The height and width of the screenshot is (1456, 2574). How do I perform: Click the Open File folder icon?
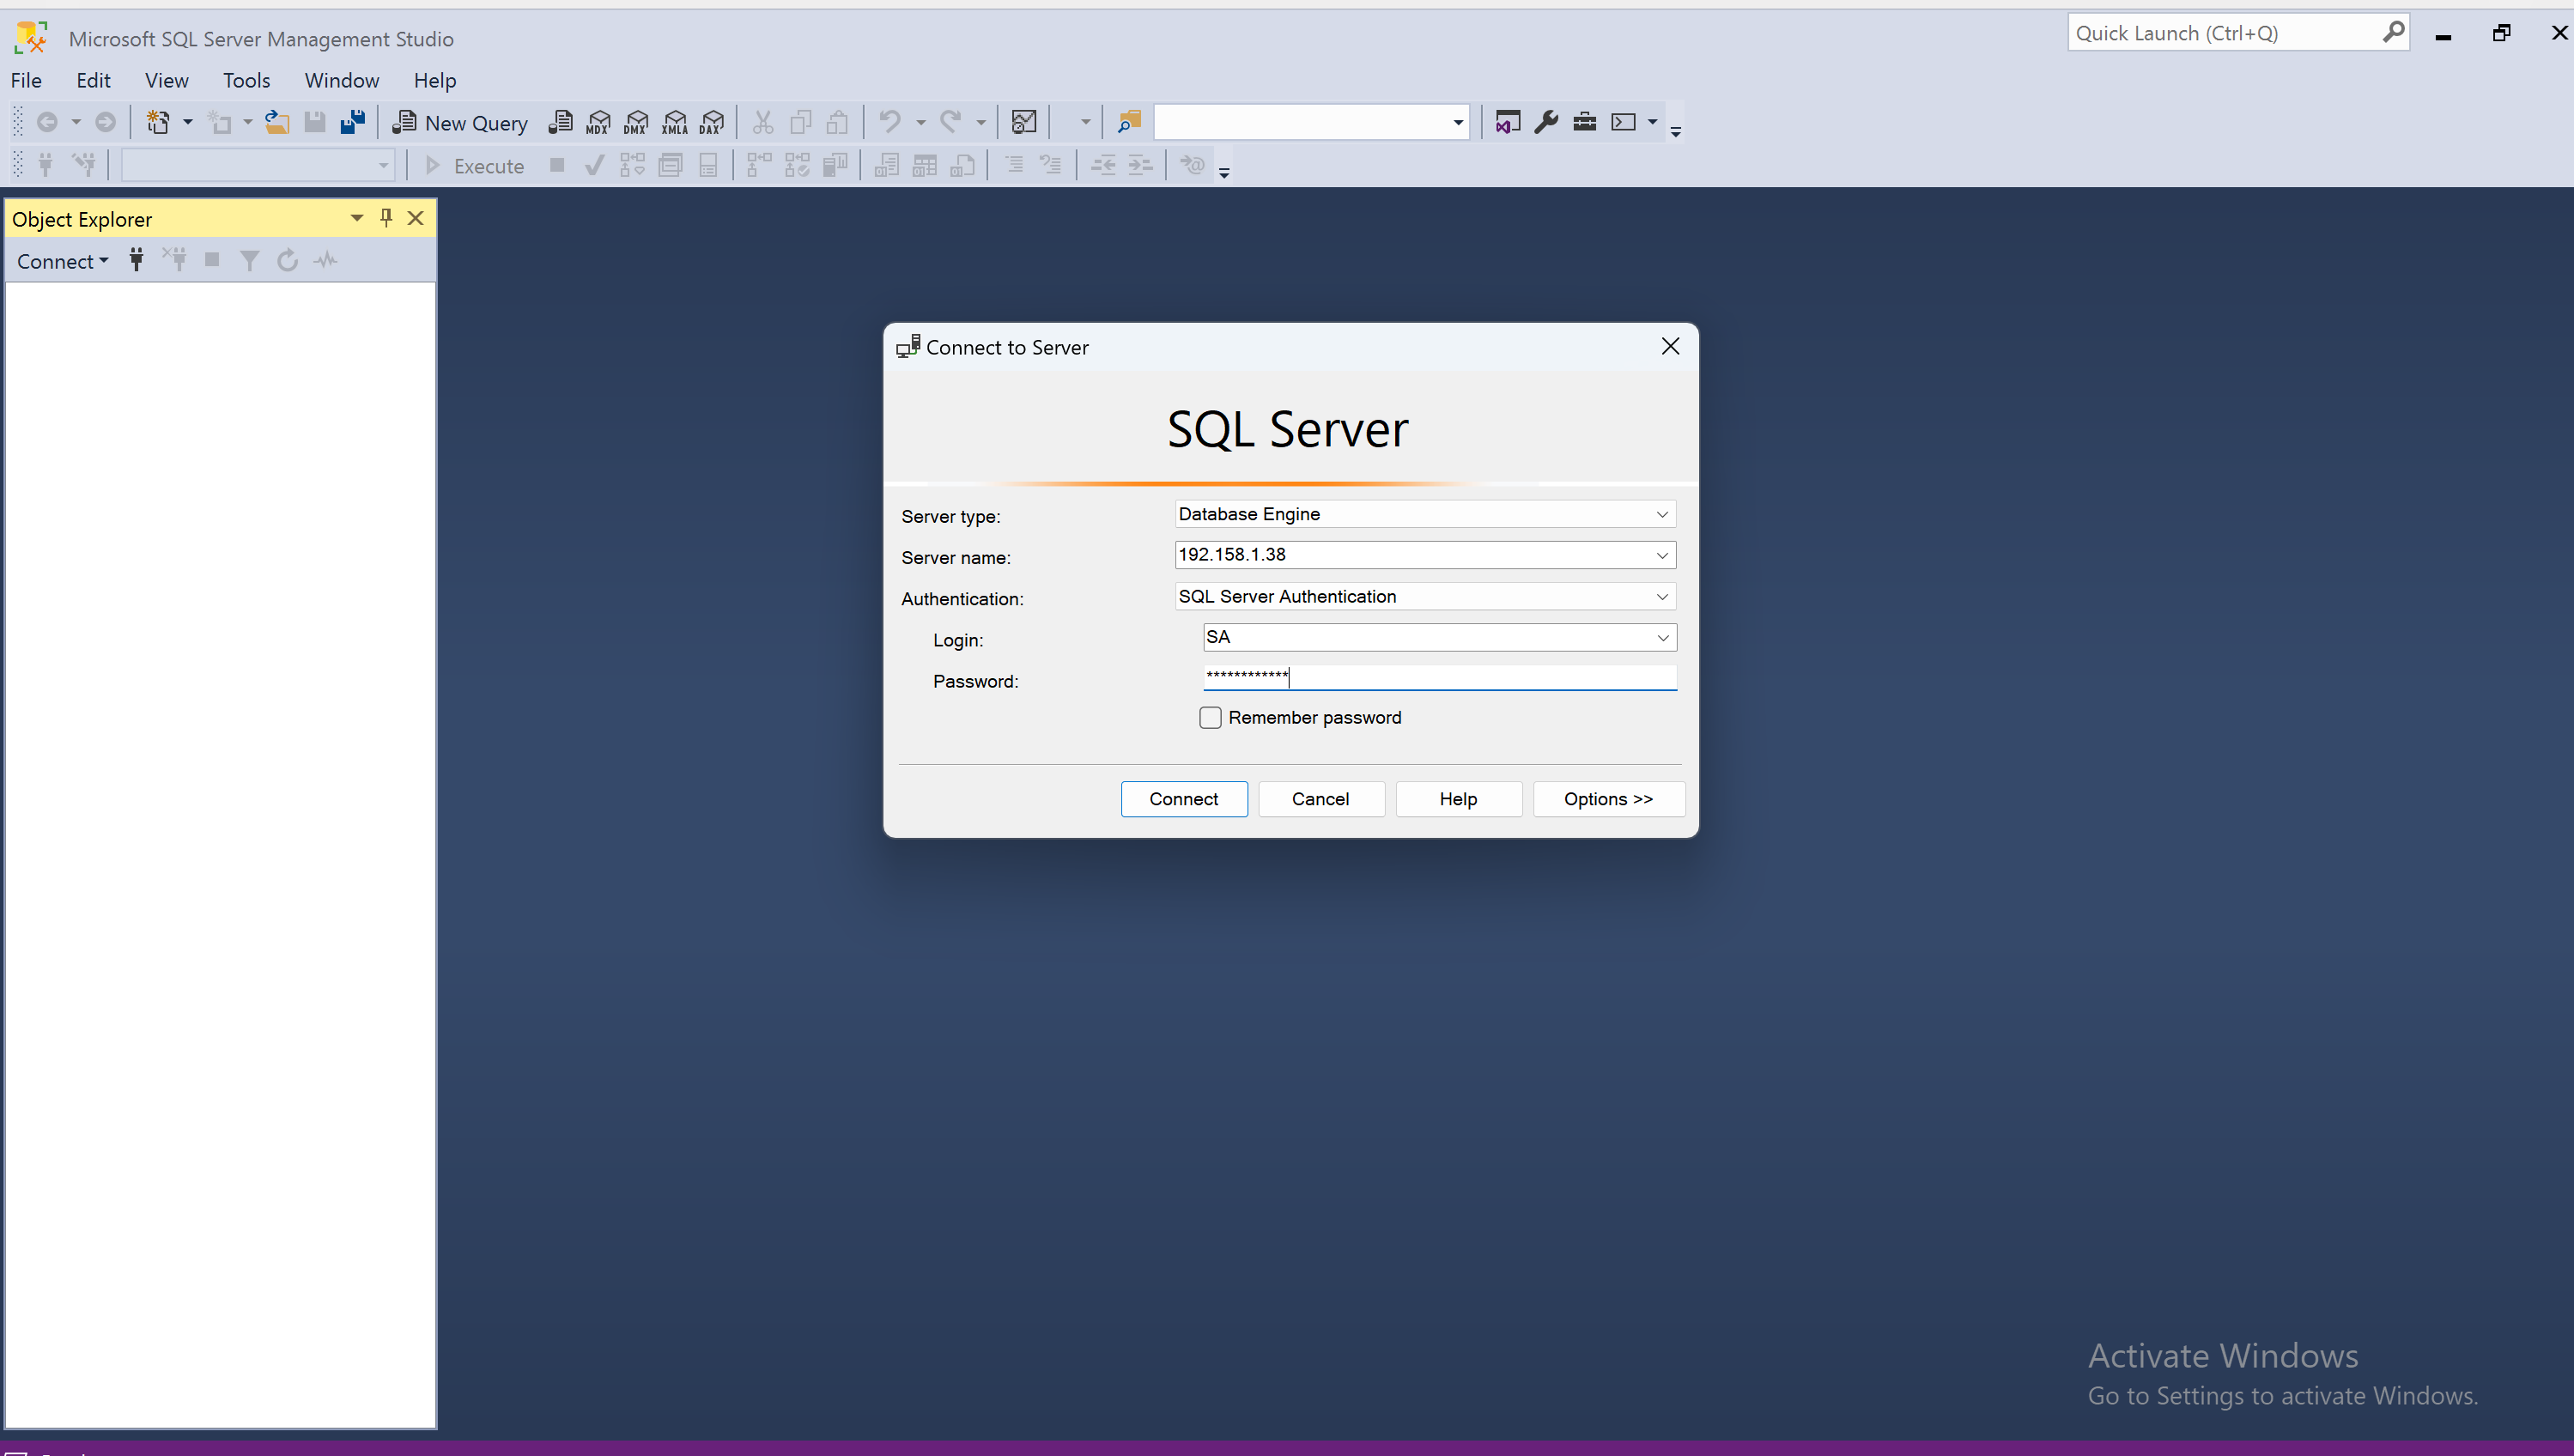point(277,123)
